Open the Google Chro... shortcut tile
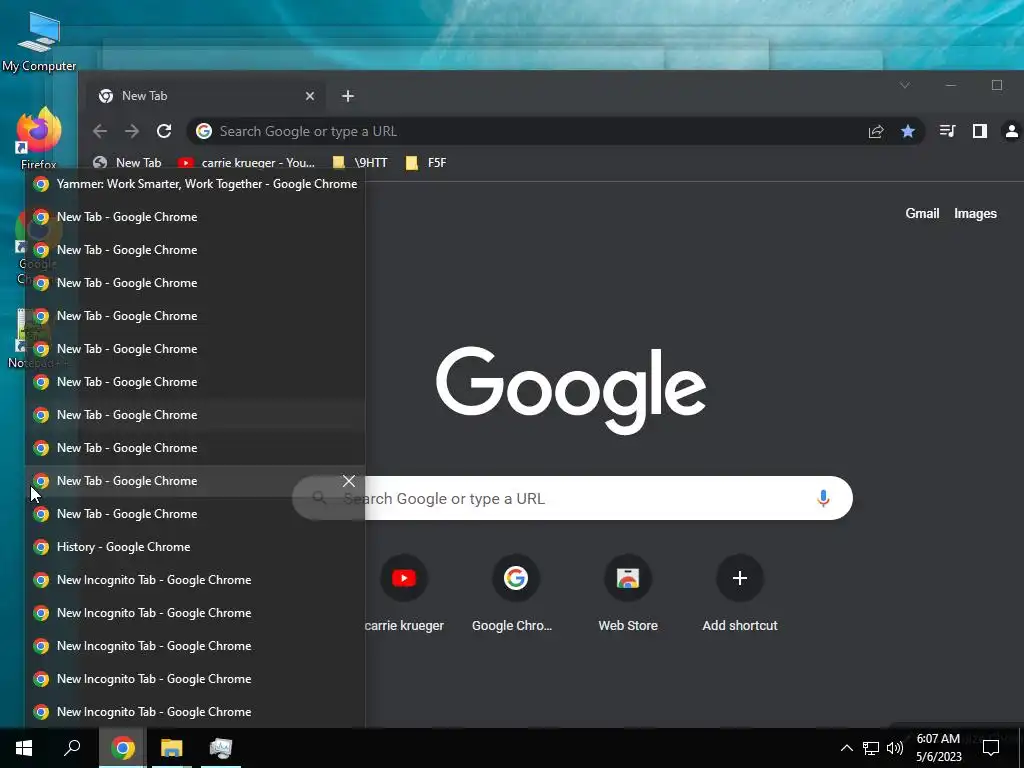This screenshot has height=768, width=1024. (515, 594)
